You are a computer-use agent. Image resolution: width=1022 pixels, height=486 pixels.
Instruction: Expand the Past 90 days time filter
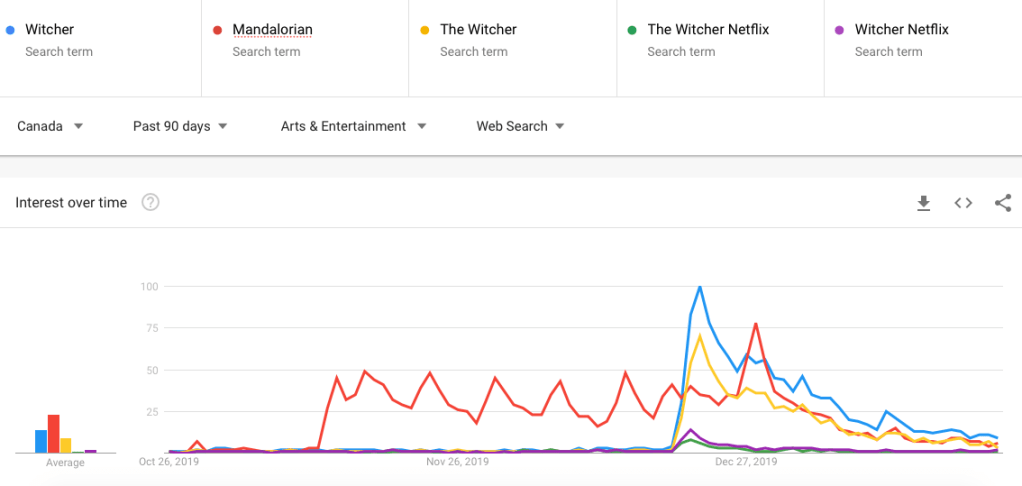180,126
